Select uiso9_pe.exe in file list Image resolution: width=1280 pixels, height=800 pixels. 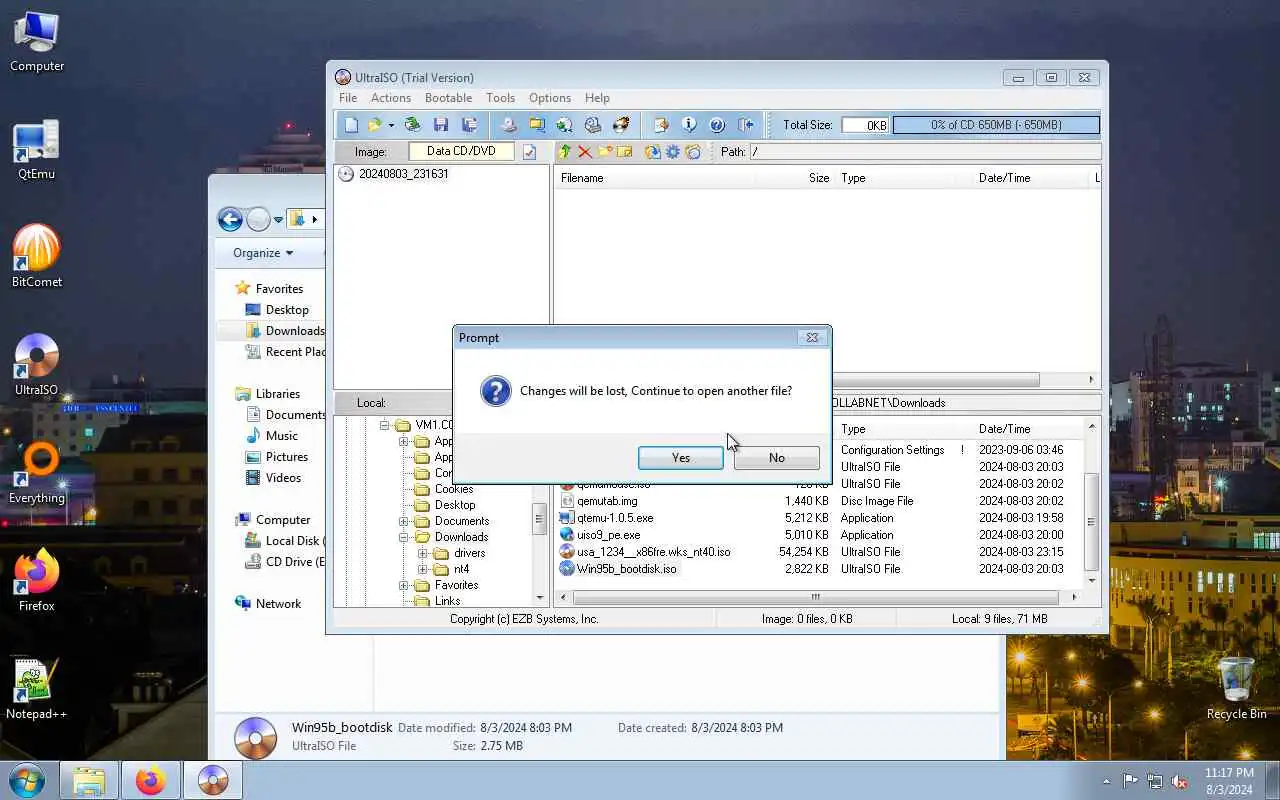pyautogui.click(x=608, y=535)
